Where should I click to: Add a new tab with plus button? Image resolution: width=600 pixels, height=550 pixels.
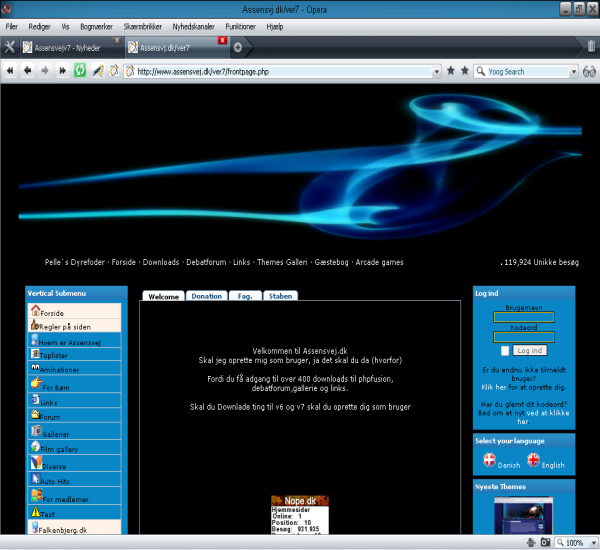(238, 47)
